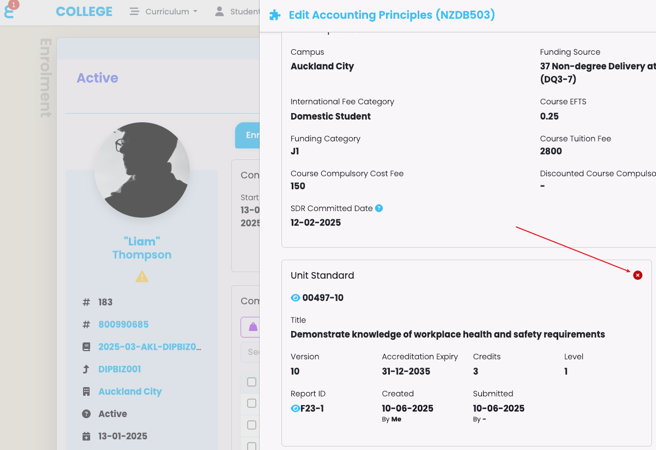
Task: Click the book icon beside intake code
Action: click(x=86, y=347)
